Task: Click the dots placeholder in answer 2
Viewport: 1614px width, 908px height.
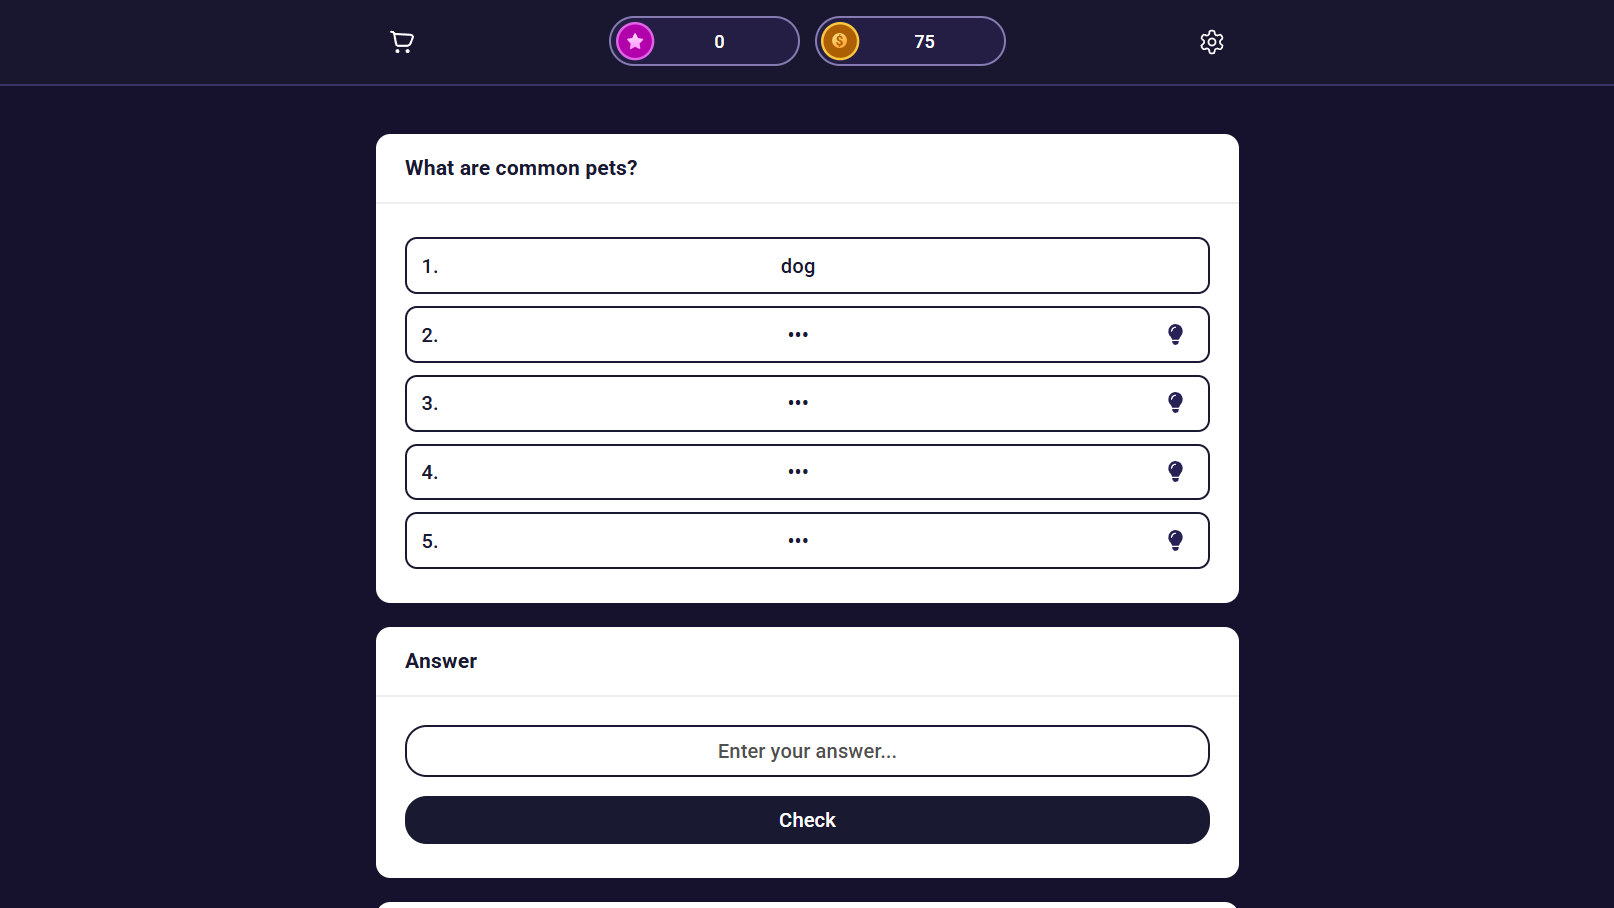Action: (797, 334)
